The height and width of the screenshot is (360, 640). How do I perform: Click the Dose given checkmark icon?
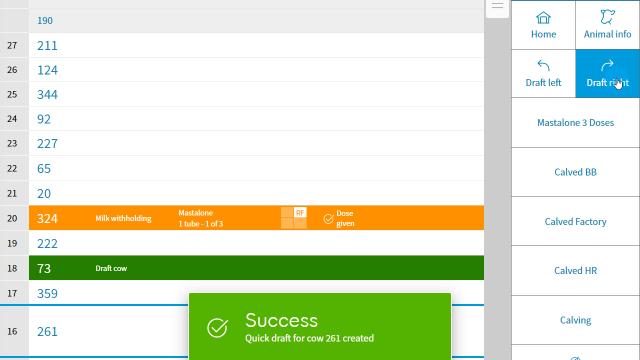point(329,219)
